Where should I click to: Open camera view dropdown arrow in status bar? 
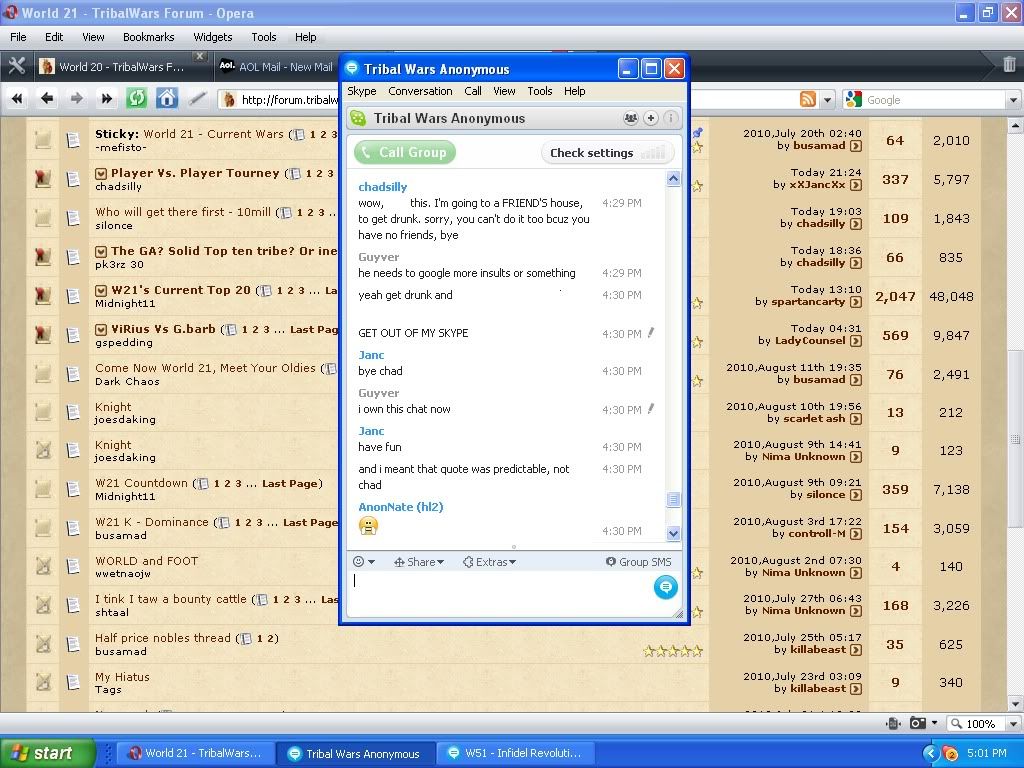934,723
